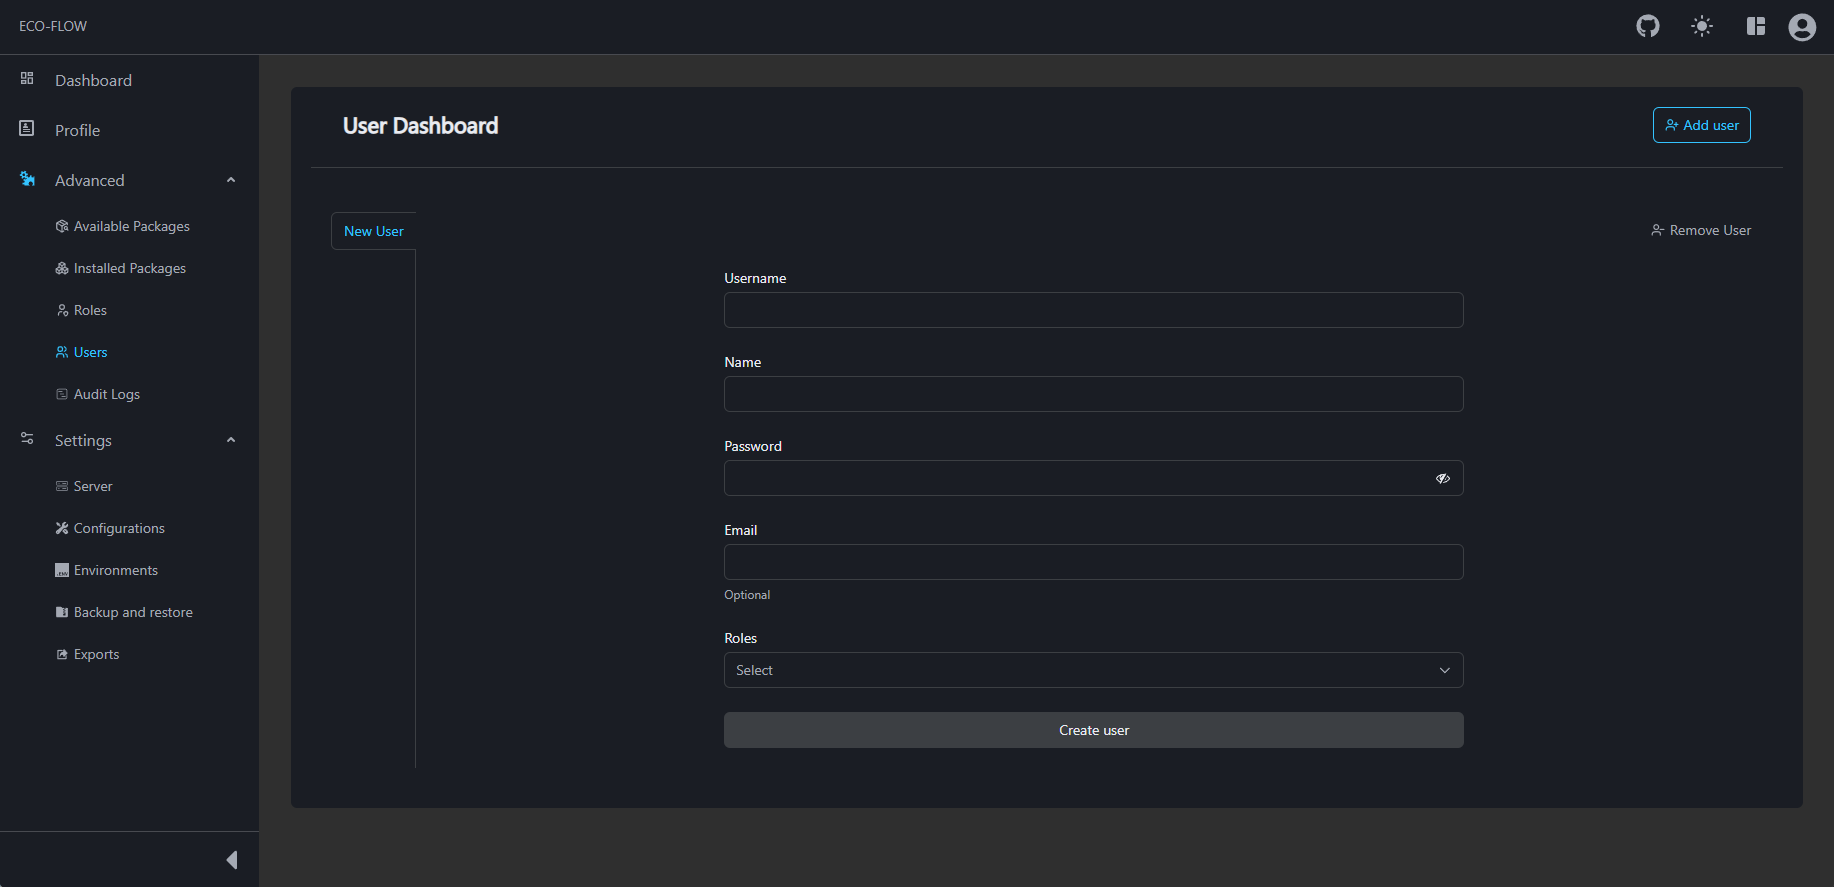Screen dimensions: 1834x887
Task: Click the Configurations tools icon
Action: [x=62, y=528]
